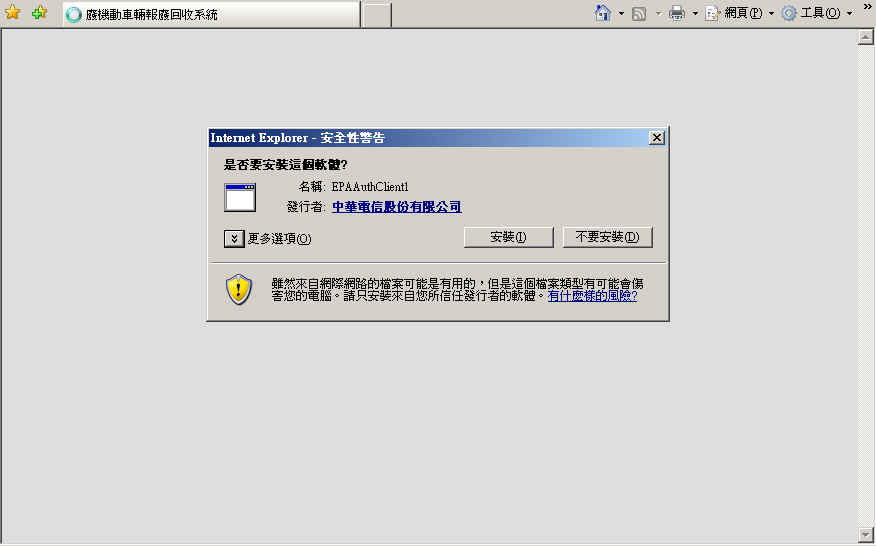
Task: Click the scrollbar up arrow
Action: [865, 37]
